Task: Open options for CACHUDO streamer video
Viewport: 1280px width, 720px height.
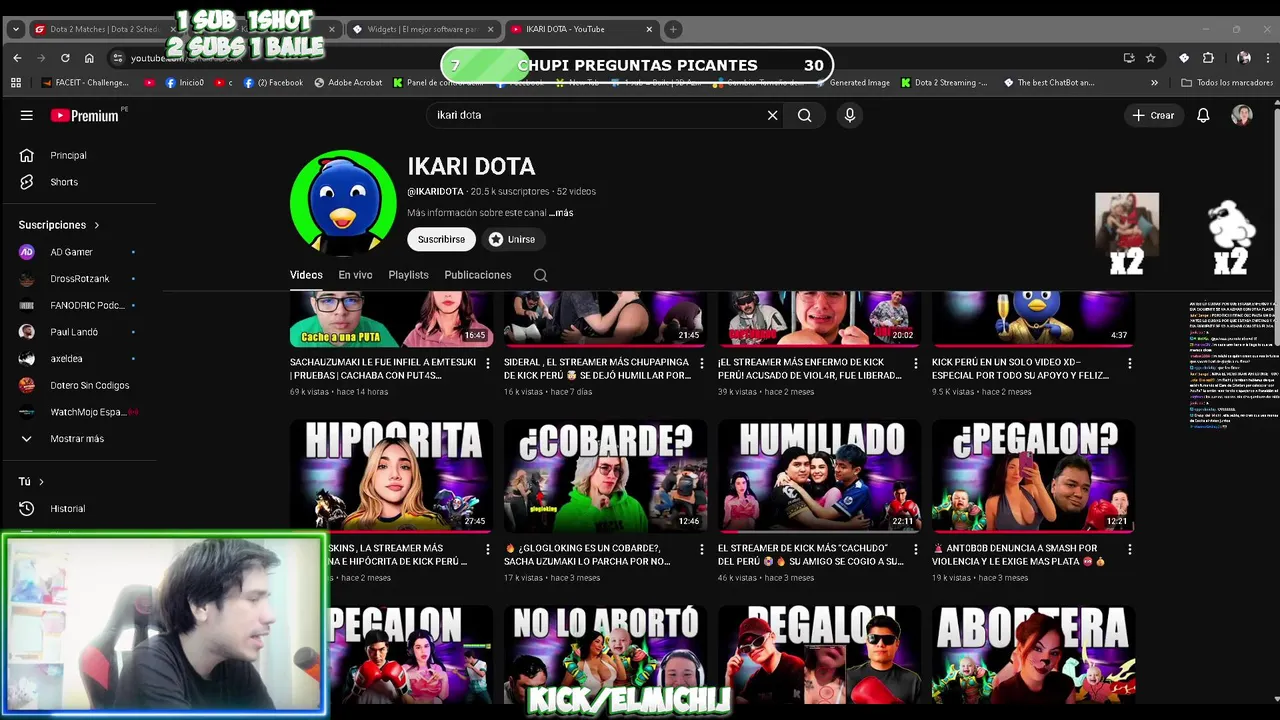Action: [x=916, y=550]
